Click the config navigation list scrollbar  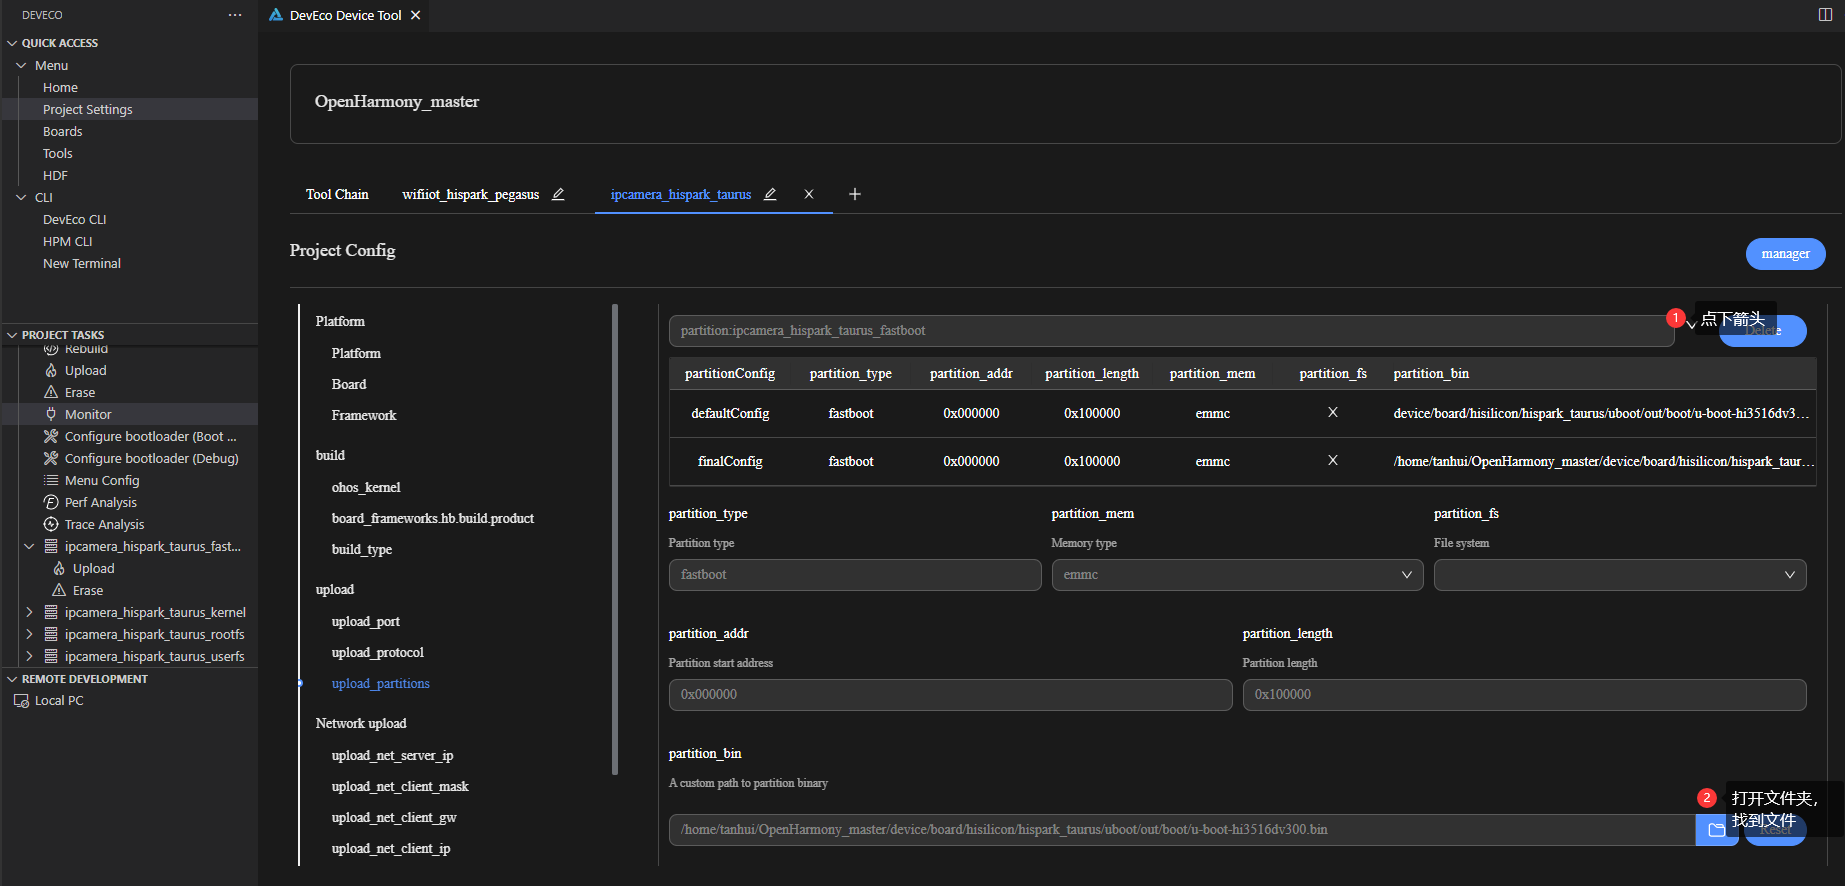tap(615, 540)
